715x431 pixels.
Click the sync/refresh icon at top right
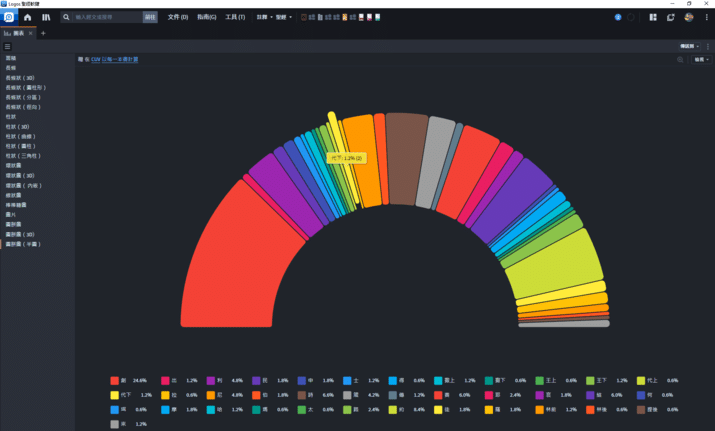(670, 17)
